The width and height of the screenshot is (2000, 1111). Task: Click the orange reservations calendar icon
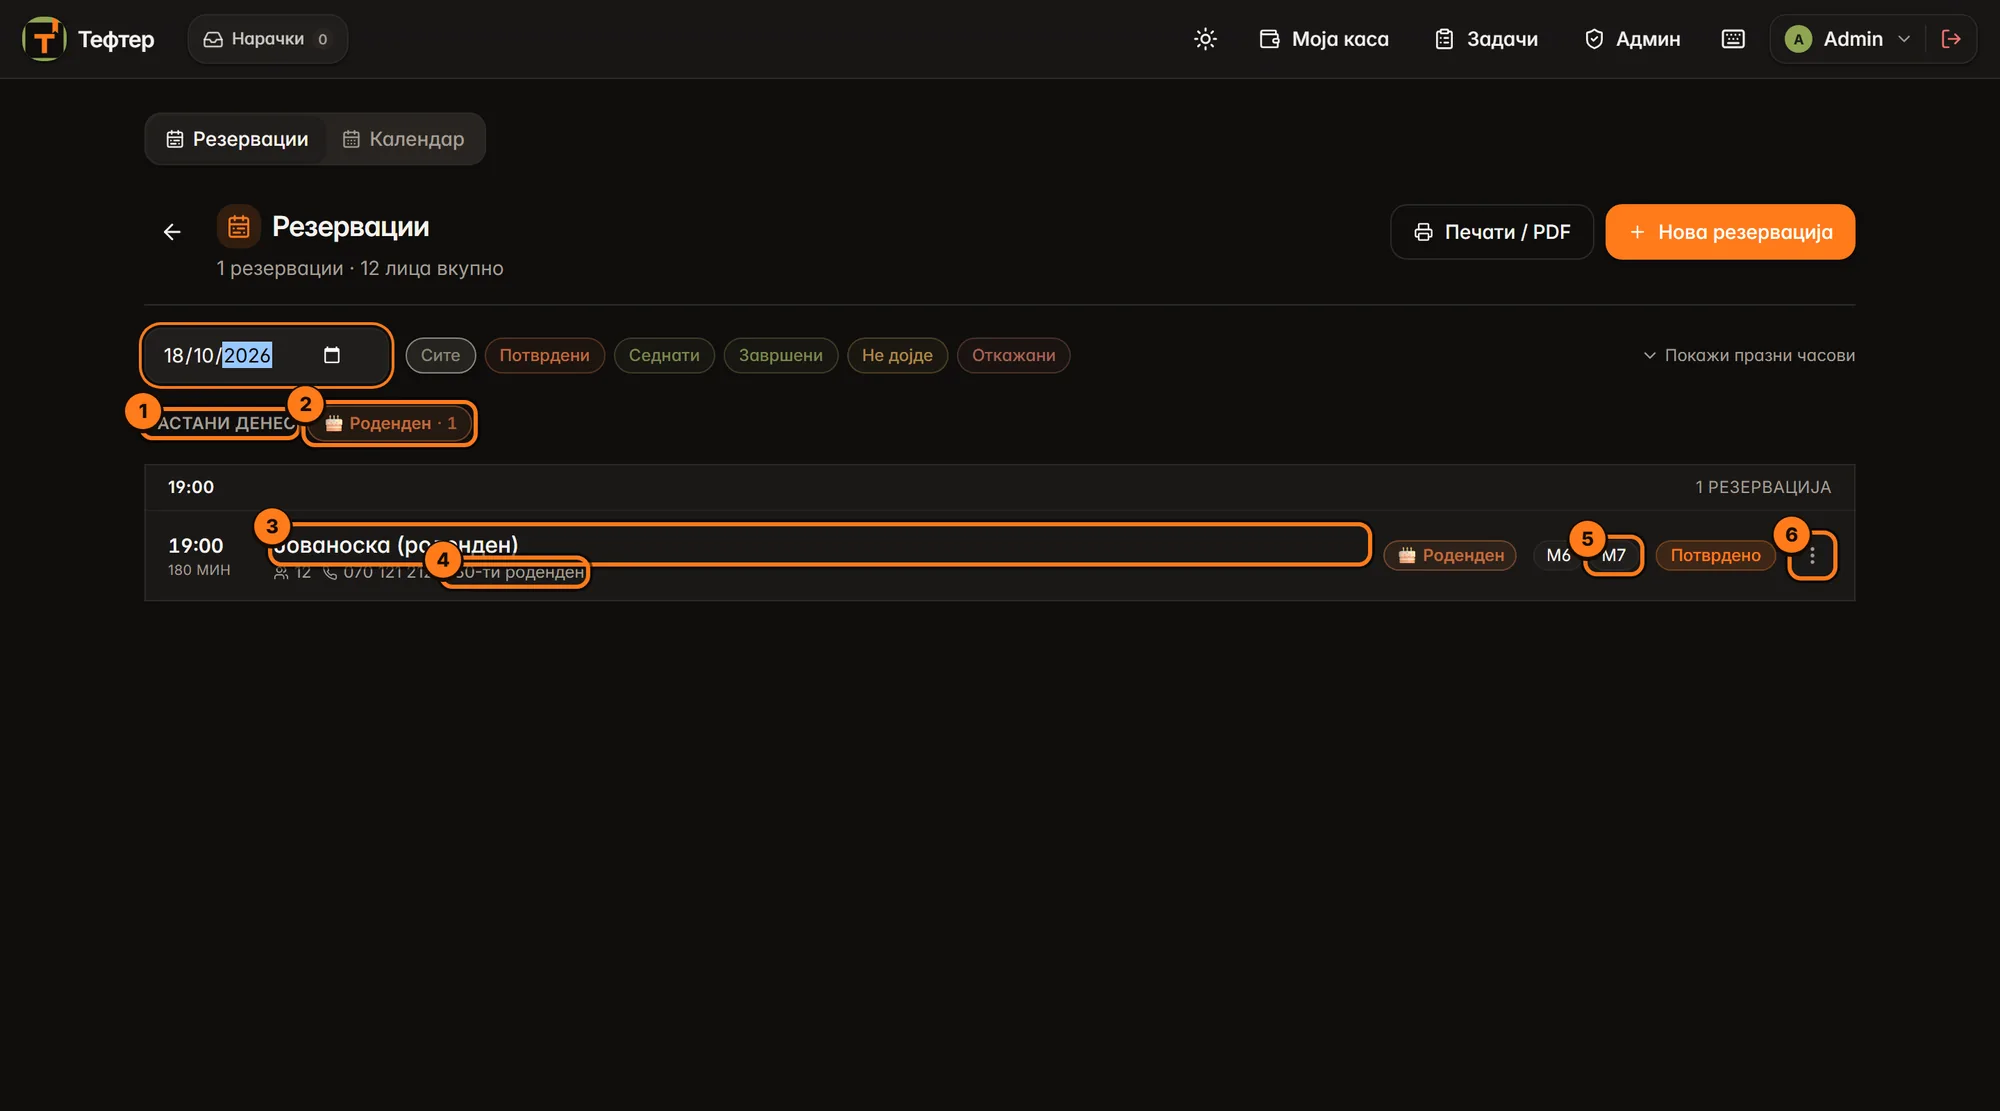tap(239, 227)
